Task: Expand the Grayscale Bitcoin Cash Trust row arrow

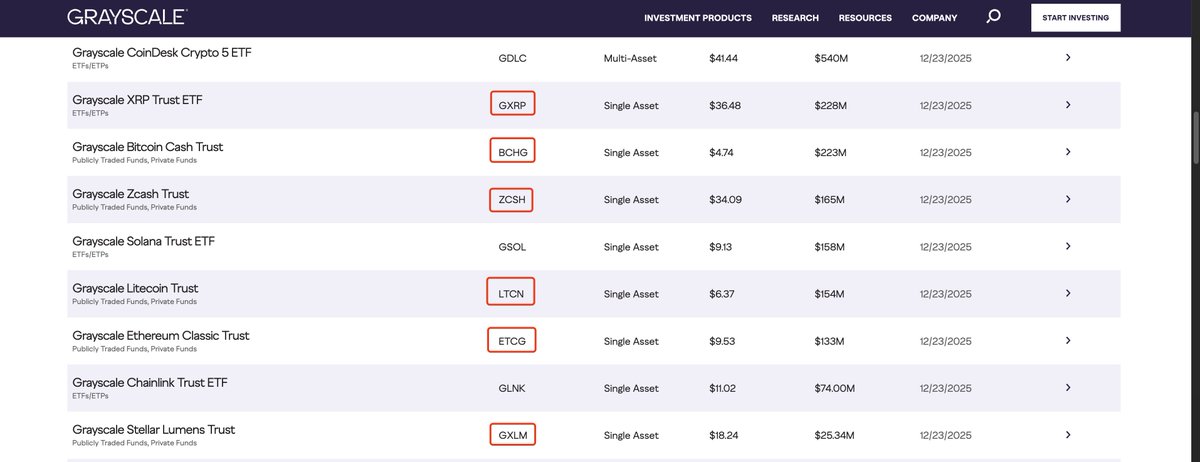Action: click(x=1068, y=152)
